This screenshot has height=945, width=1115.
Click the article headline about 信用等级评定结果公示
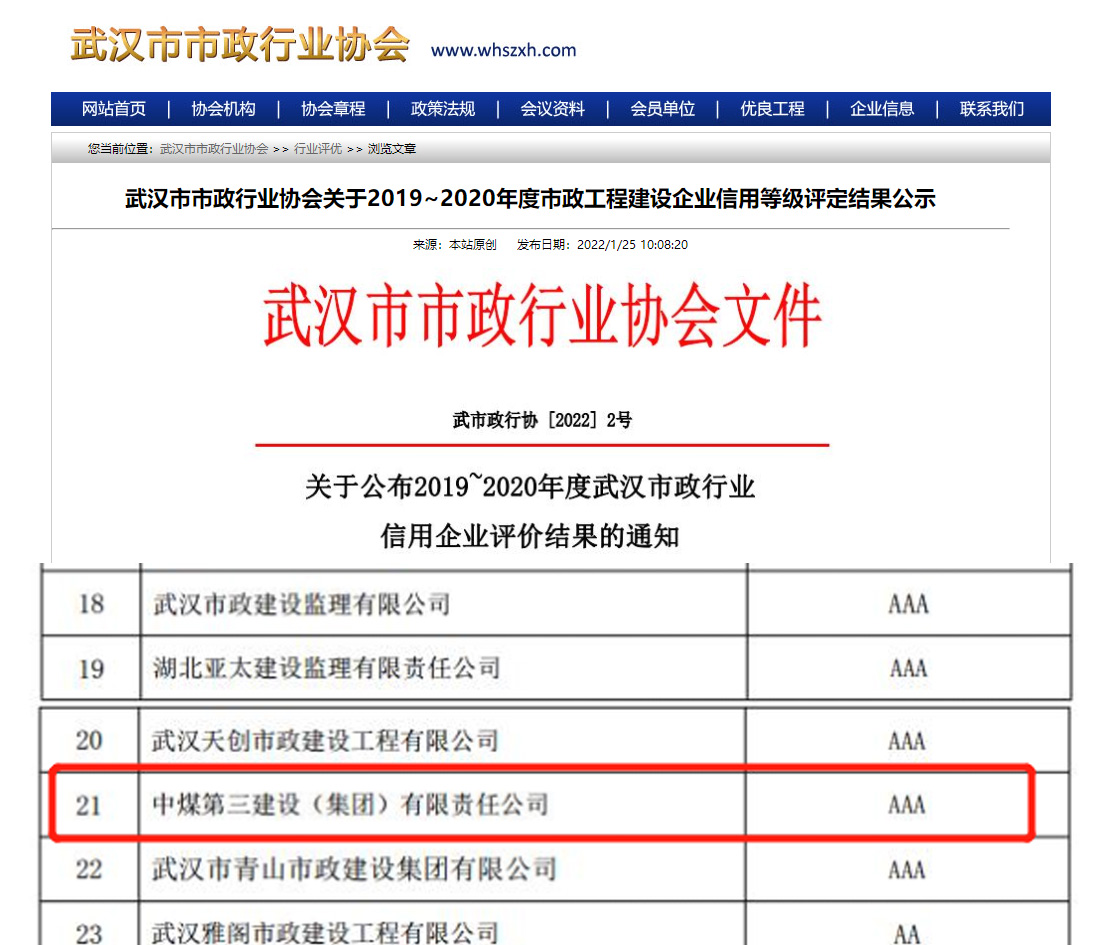[x=530, y=199]
